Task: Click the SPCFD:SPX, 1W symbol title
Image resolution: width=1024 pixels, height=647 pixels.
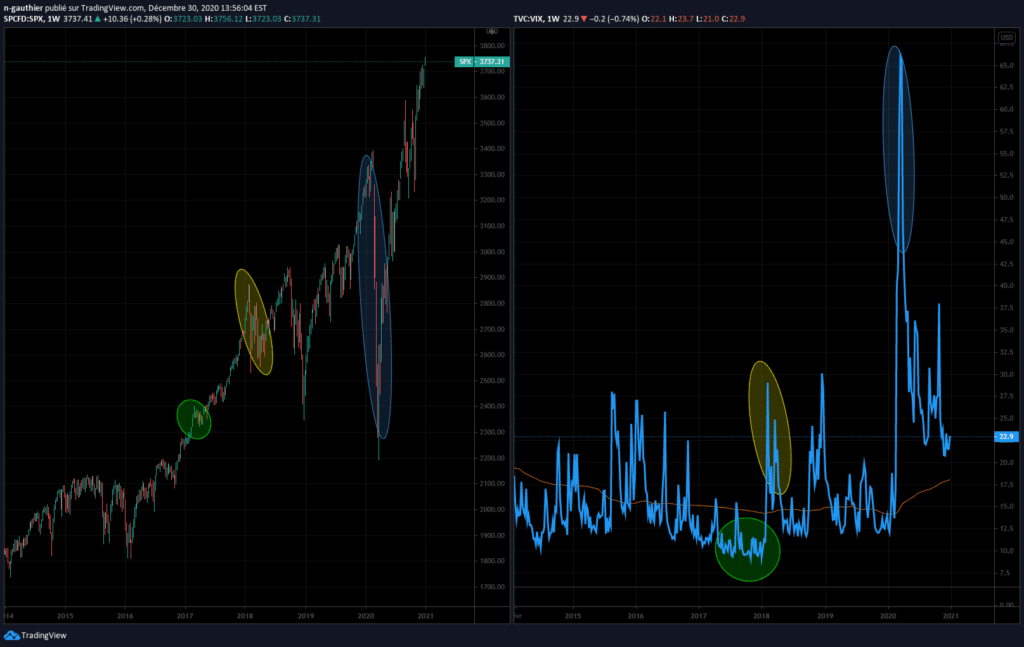Action: (31, 19)
